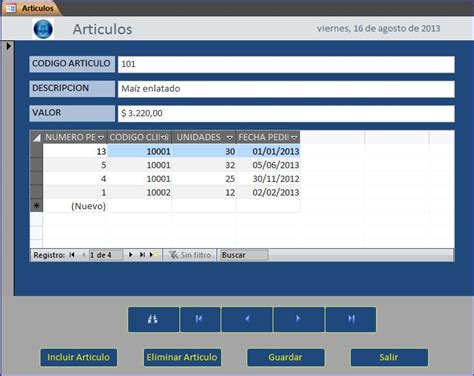
Task: Select order number 1 cell
Action: click(x=75, y=192)
